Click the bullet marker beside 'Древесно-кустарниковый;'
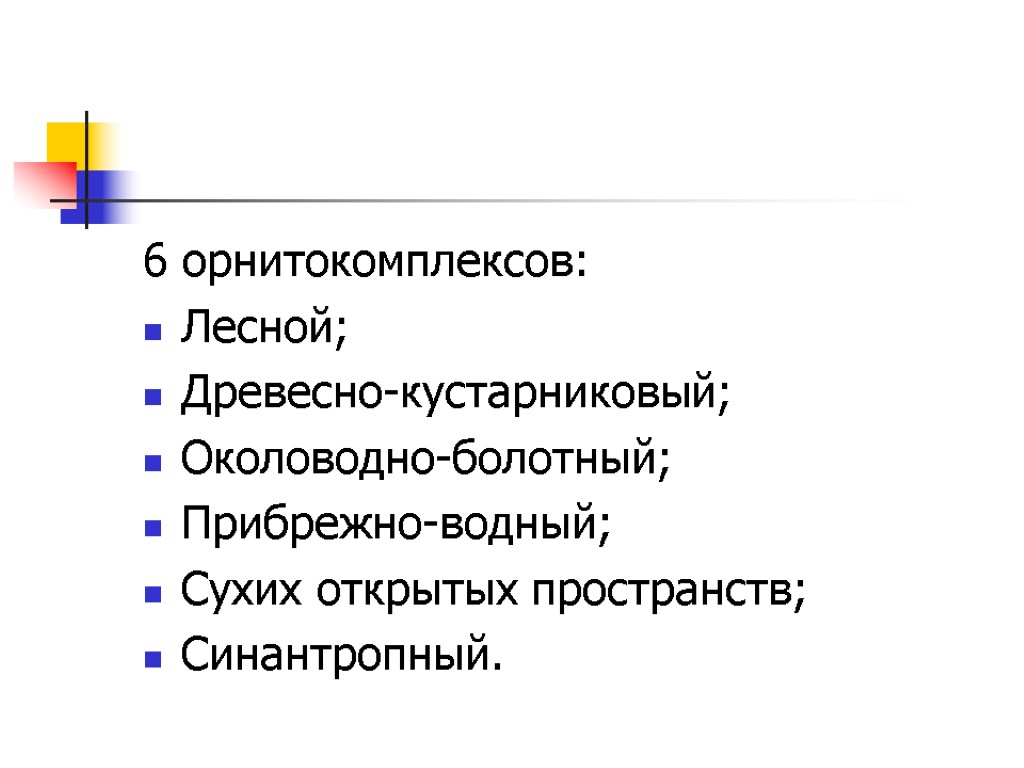This screenshot has width=1024, height=768. pos(153,398)
